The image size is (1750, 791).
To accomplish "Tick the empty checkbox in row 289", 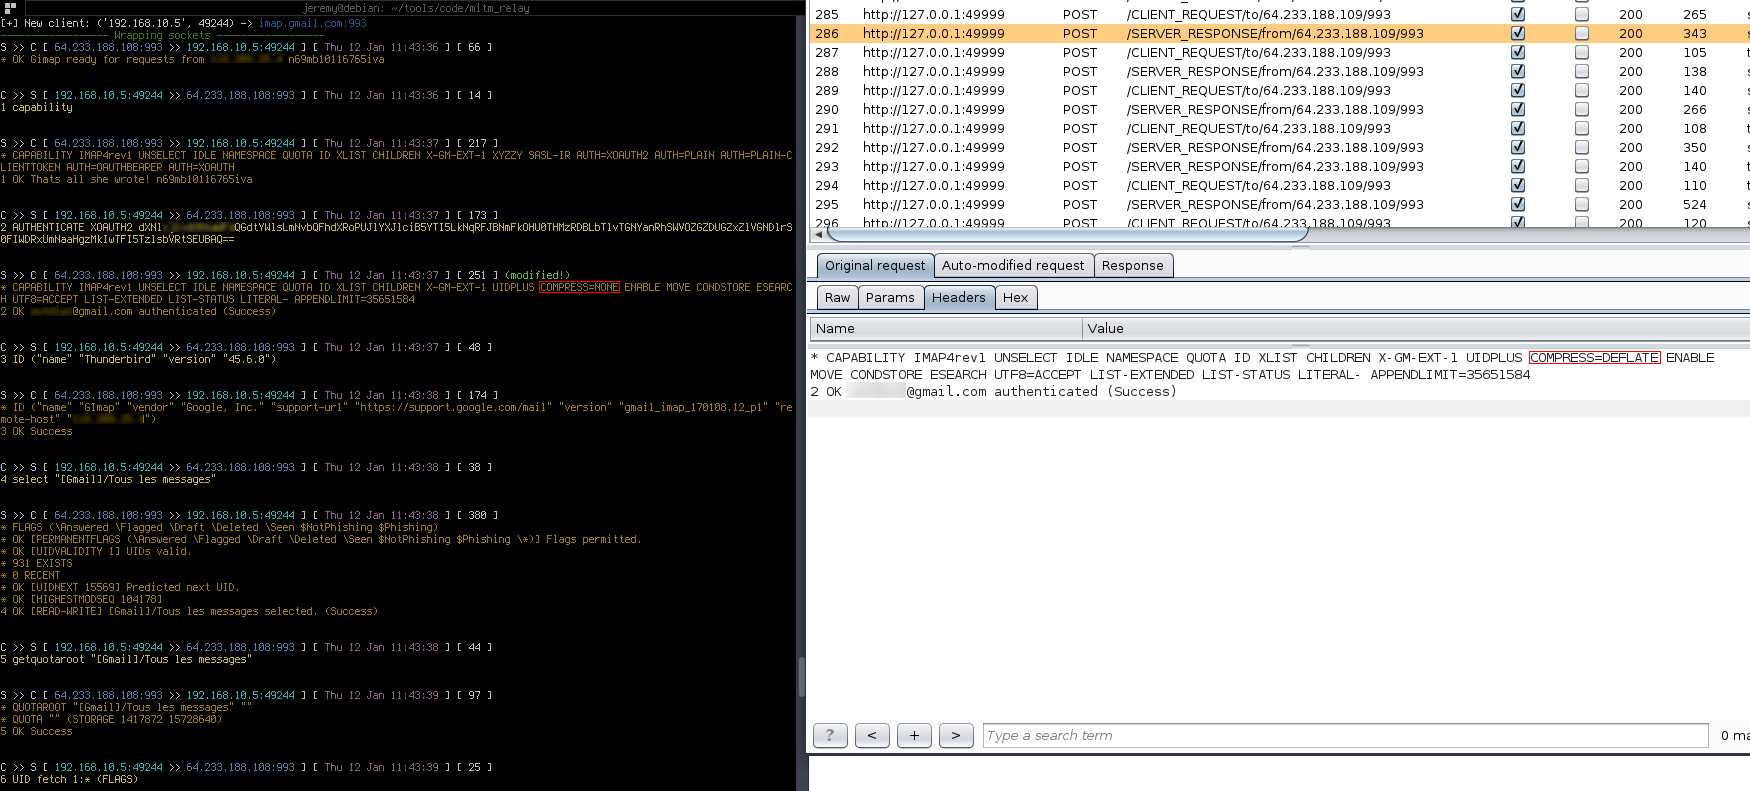I will [x=1582, y=90].
